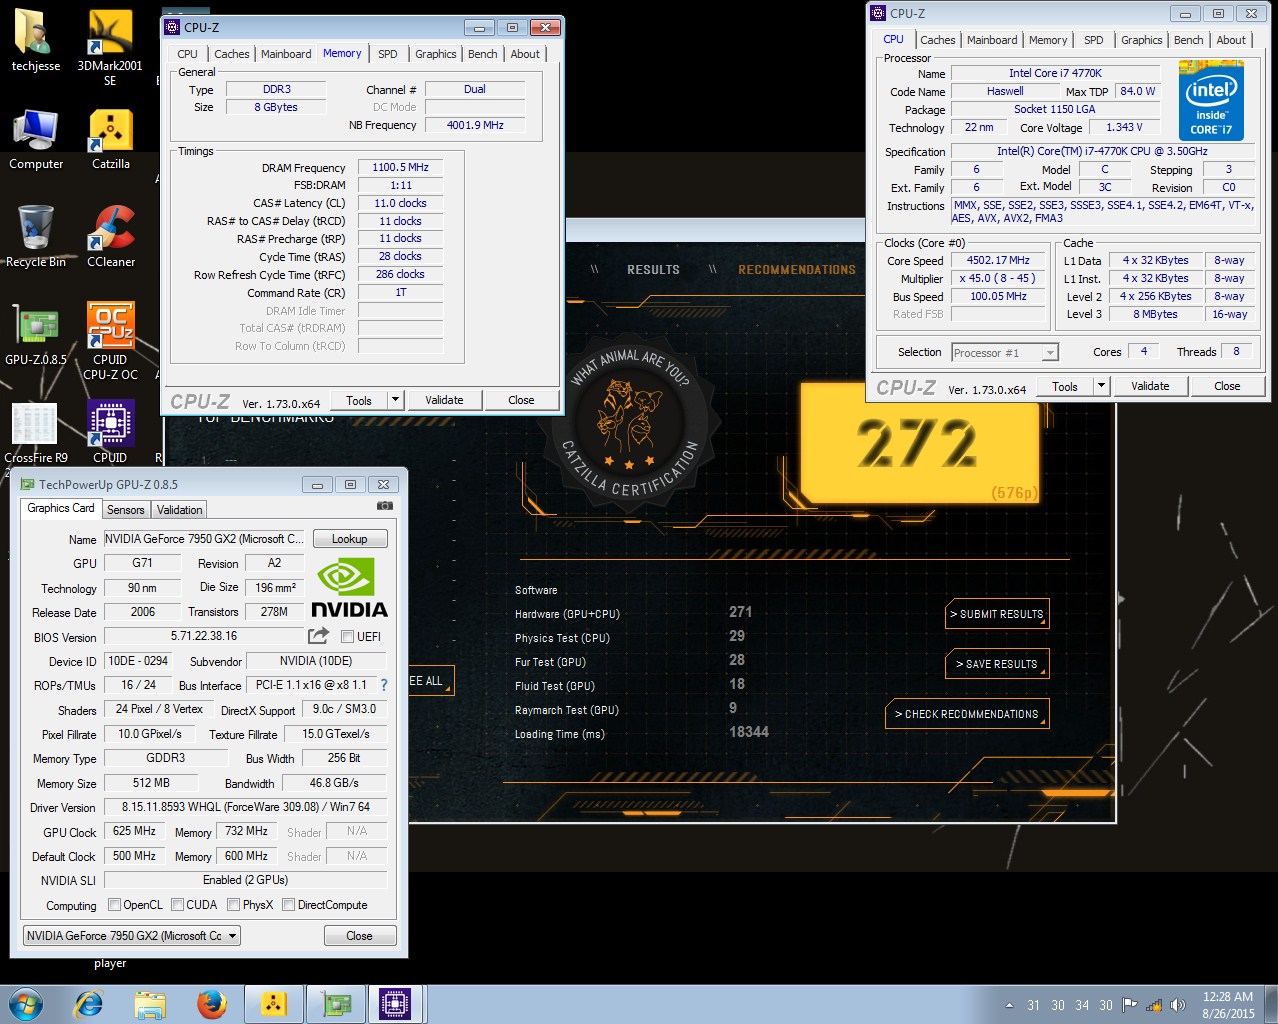Open Bench tab in right CPU-Z window
Viewport: 1278px width, 1024px height.
coord(1188,40)
